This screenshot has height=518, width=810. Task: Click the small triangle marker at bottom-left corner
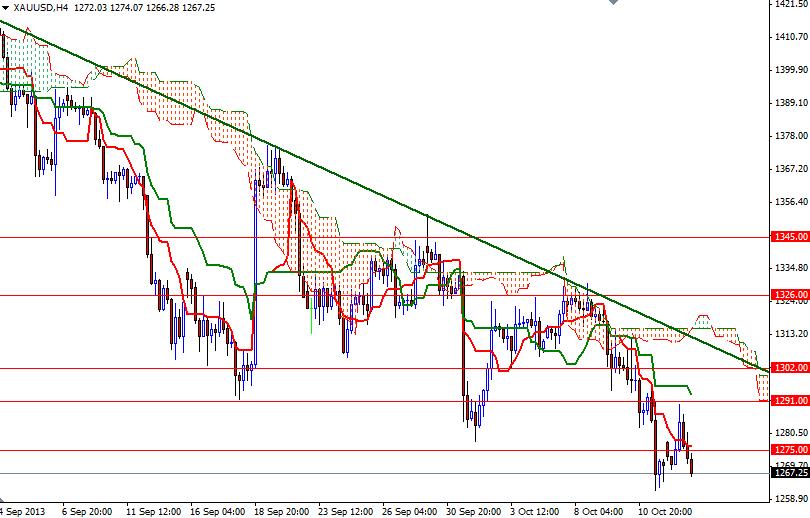(x=2, y=500)
